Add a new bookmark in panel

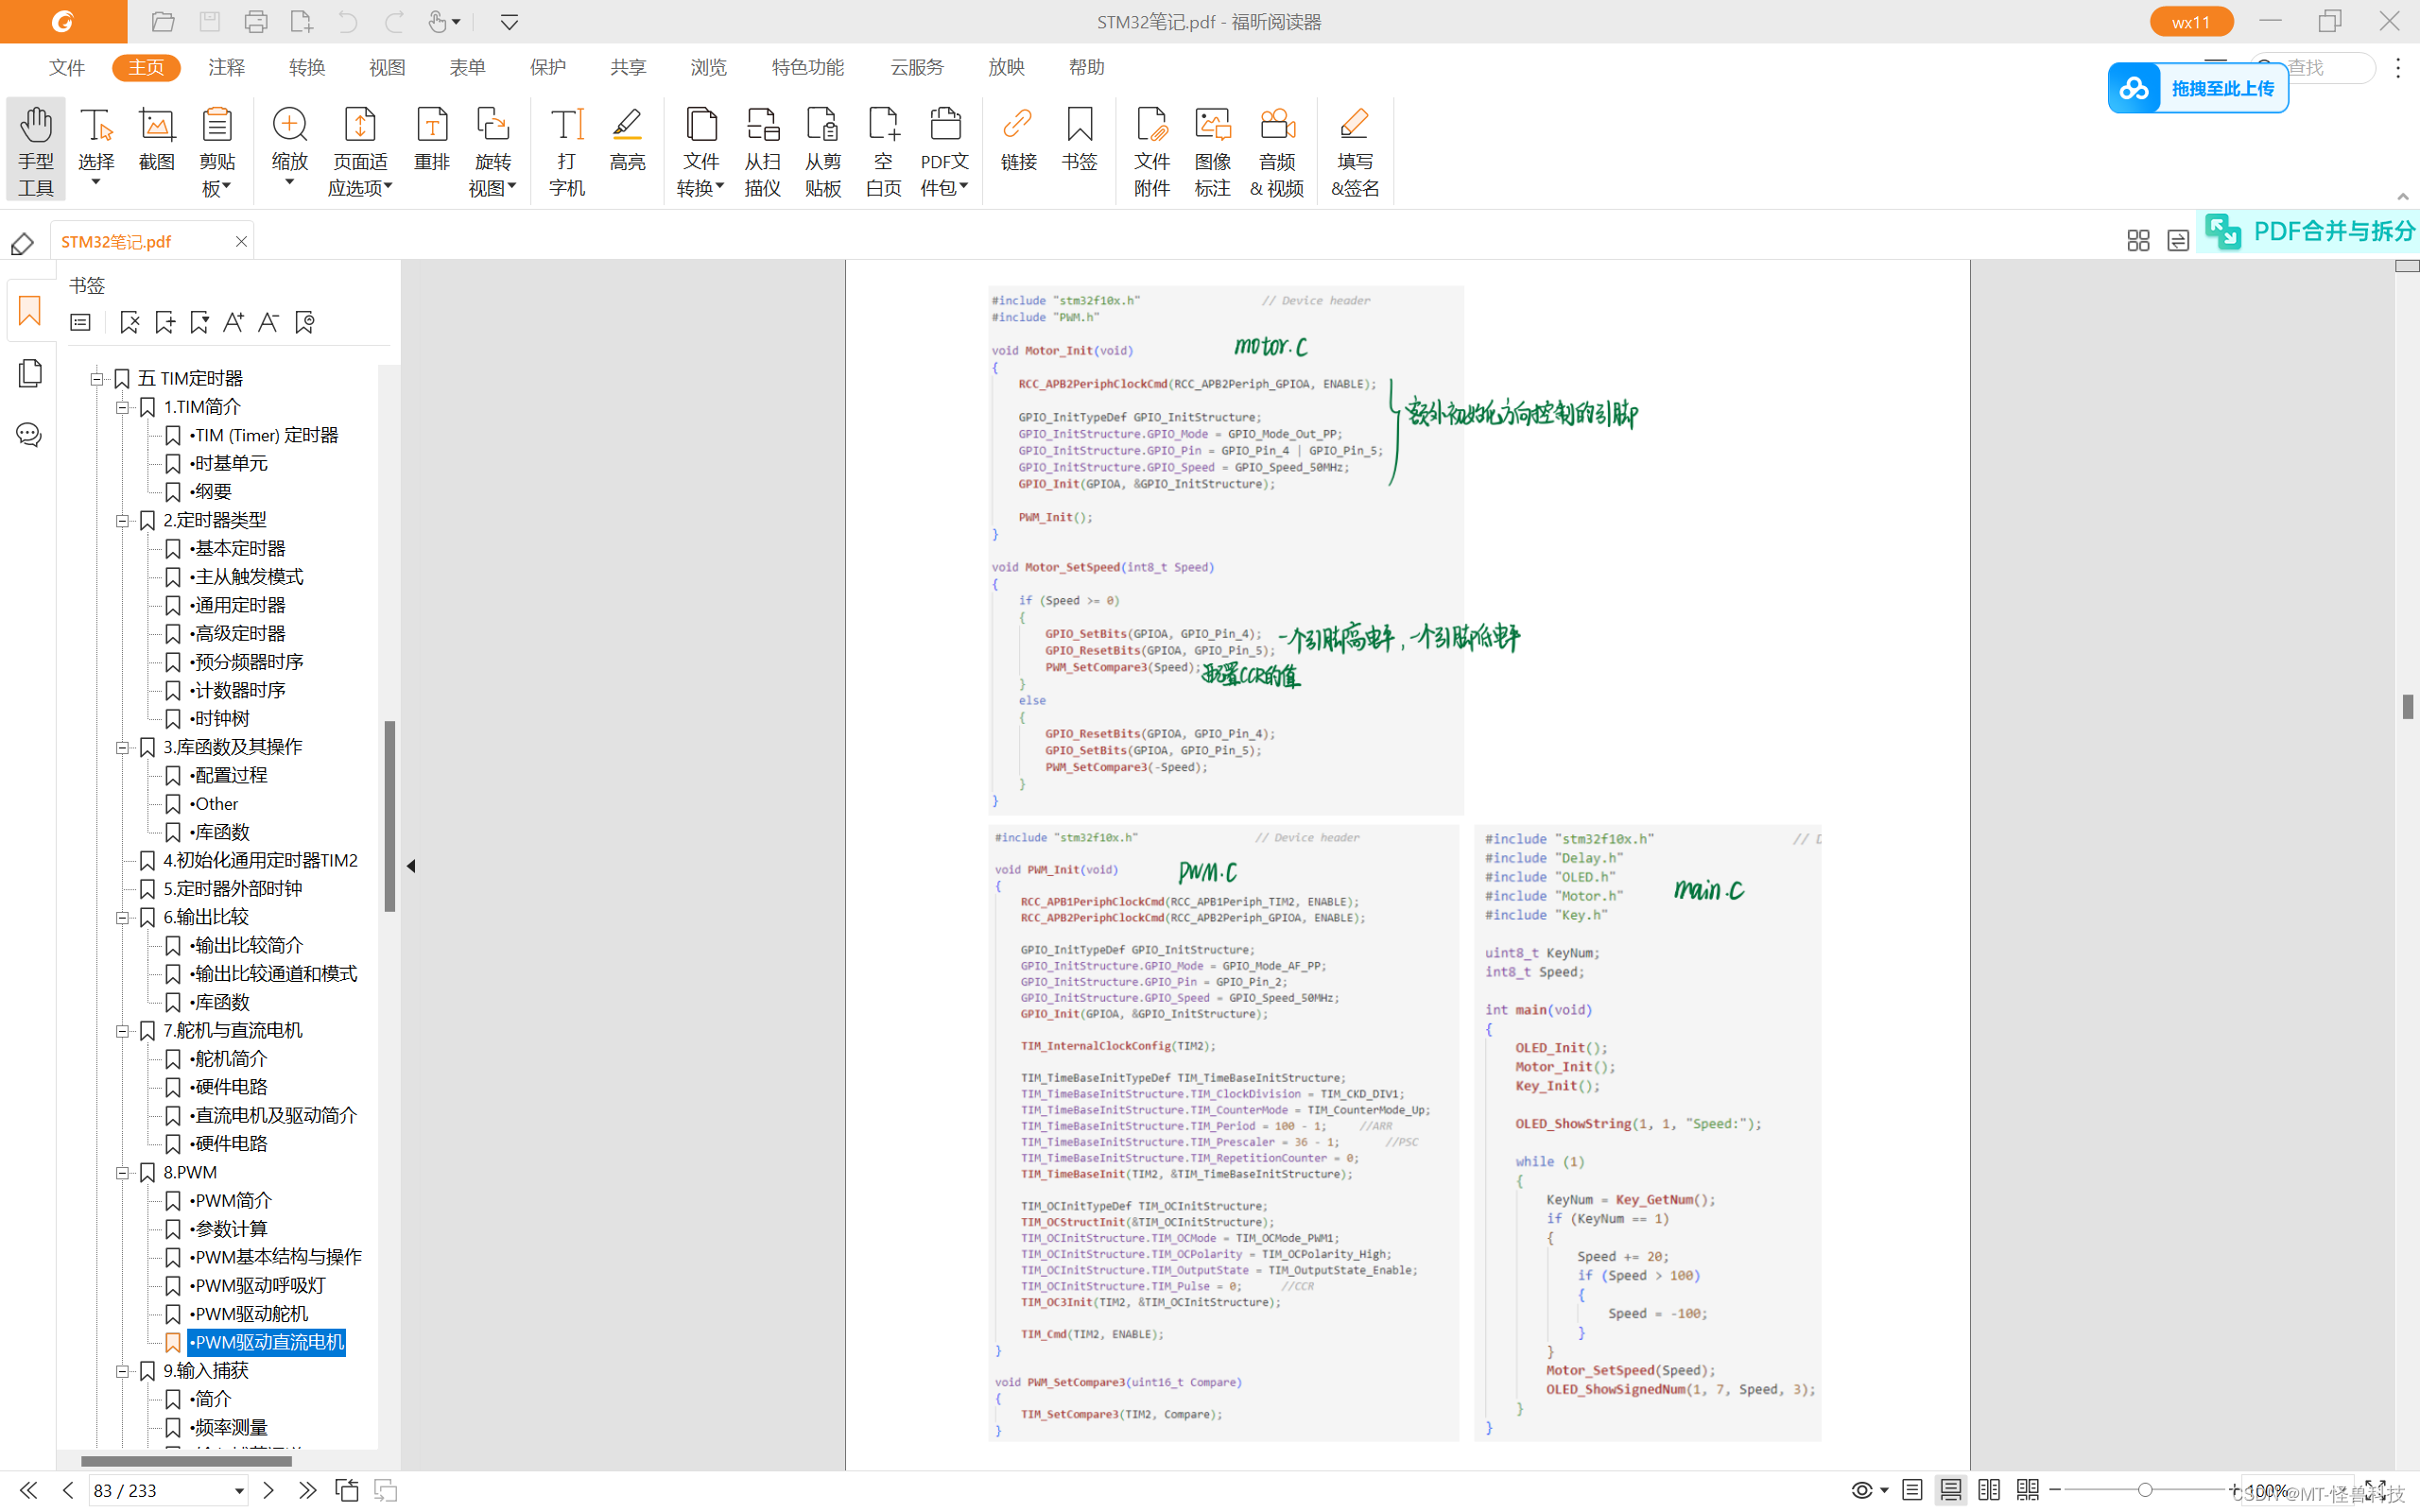click(x=165, y=322)
